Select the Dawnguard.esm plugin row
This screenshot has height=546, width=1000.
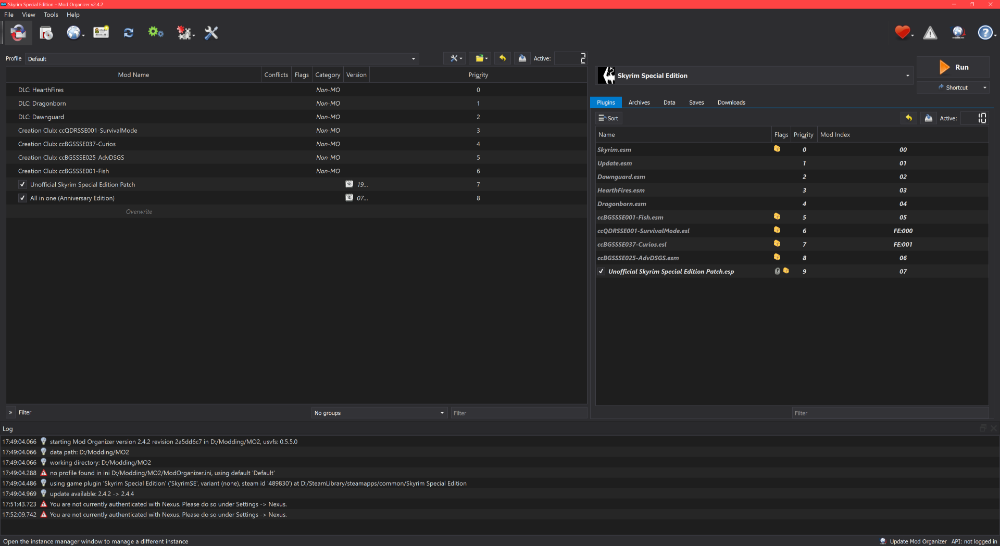pos(792,177)
